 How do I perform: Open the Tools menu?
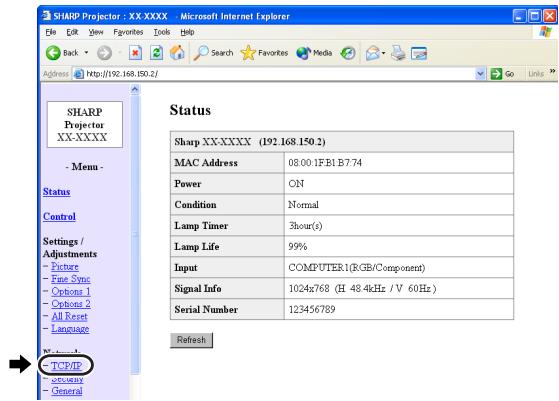[161, 32]
